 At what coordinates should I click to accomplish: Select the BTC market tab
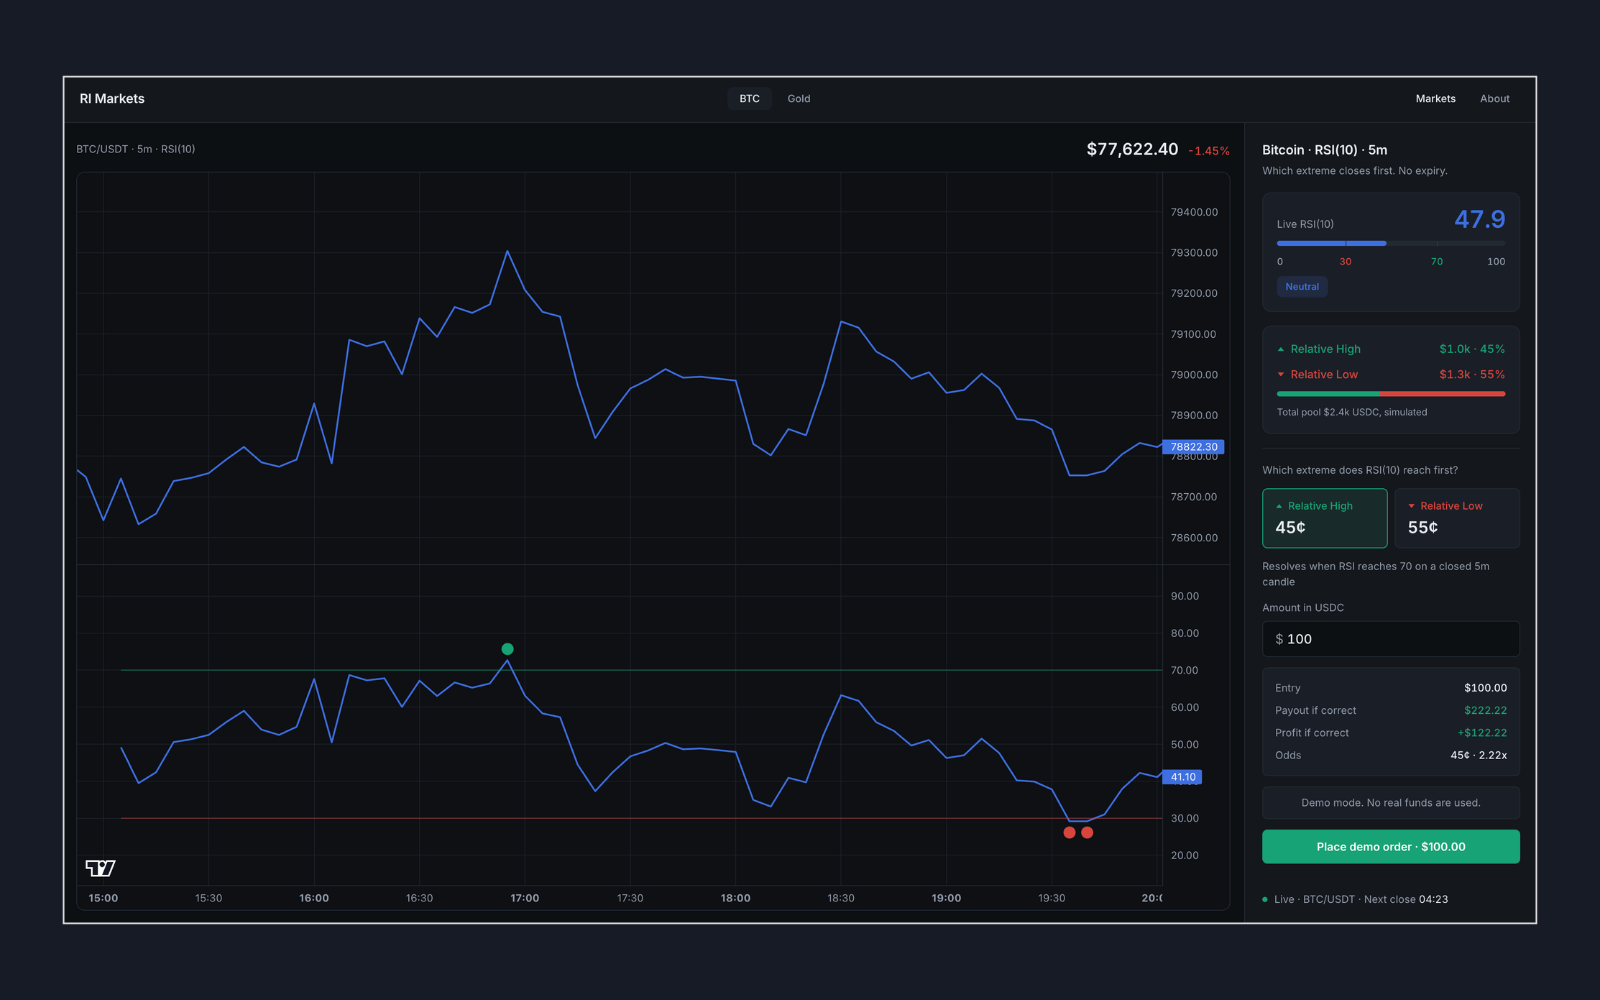[x=749, y=98]
